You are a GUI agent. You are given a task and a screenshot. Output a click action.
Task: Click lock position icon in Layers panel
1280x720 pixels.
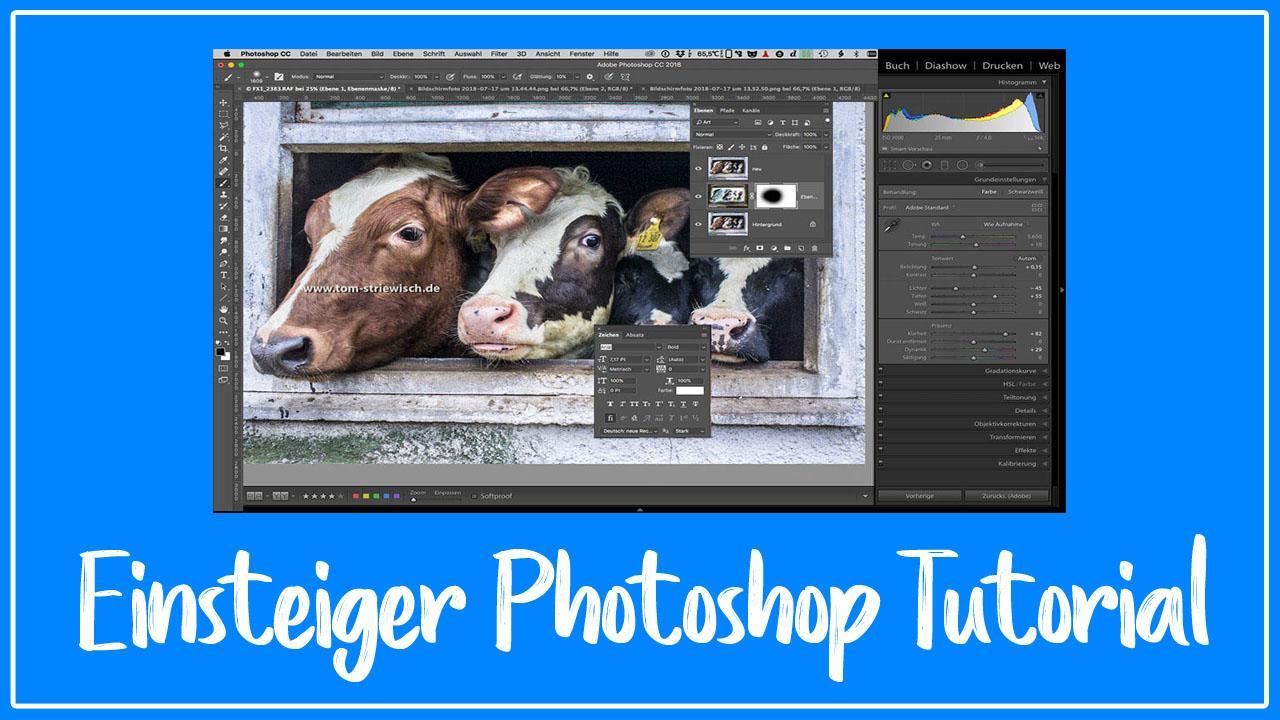pyautogui.click(x=742, y=147)
